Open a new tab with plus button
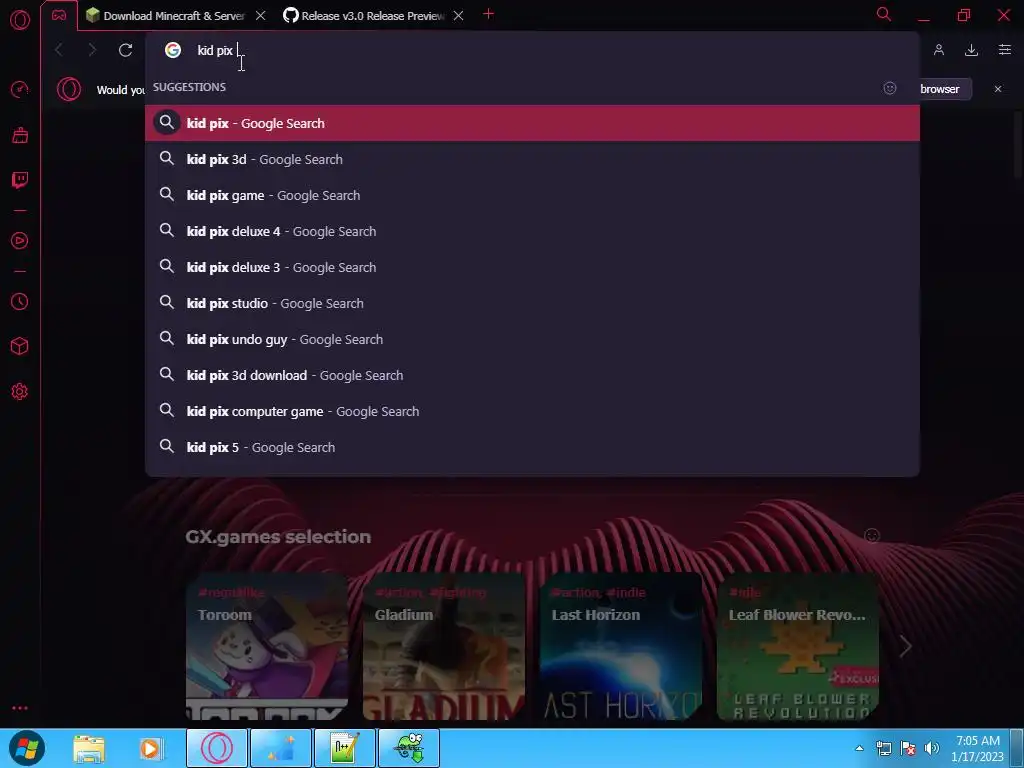This screenshot has height=768, width=1024. point(488,14)
